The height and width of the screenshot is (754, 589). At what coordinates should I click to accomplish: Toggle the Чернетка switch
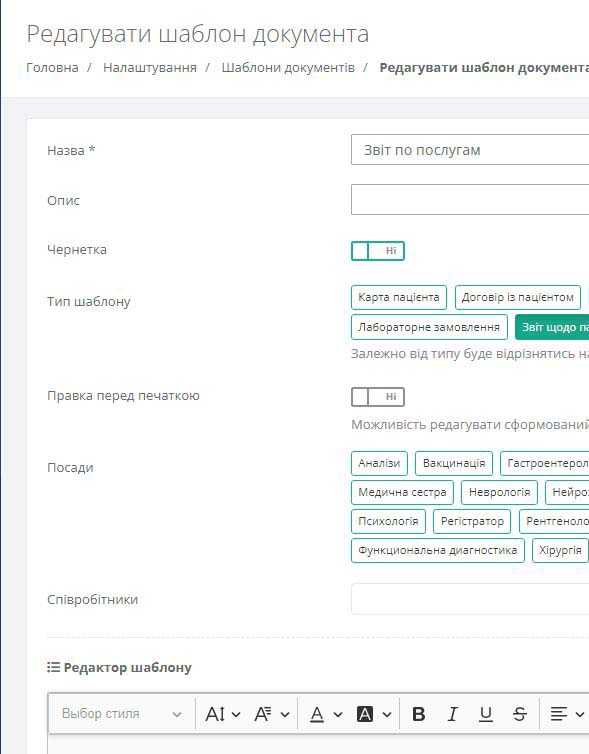coord(377,251)
